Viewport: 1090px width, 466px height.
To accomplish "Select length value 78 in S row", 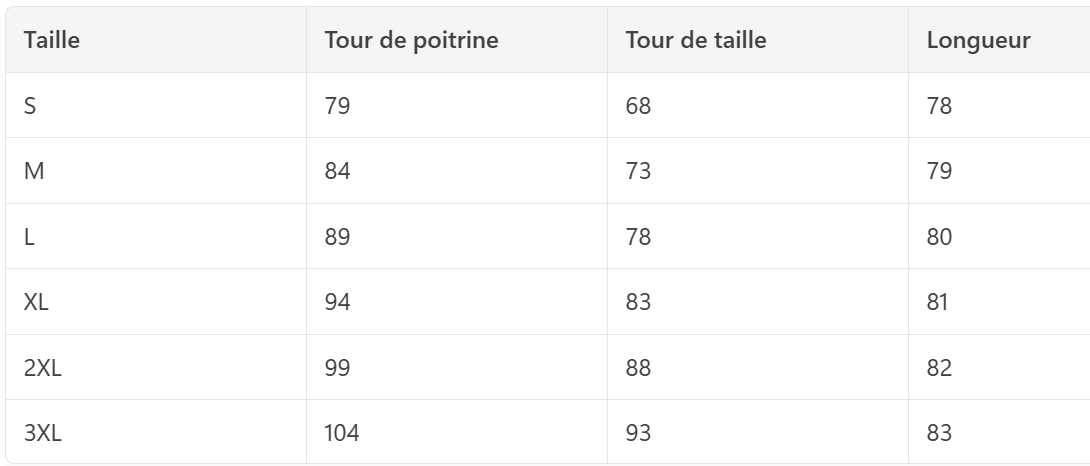I will [939, 106].
